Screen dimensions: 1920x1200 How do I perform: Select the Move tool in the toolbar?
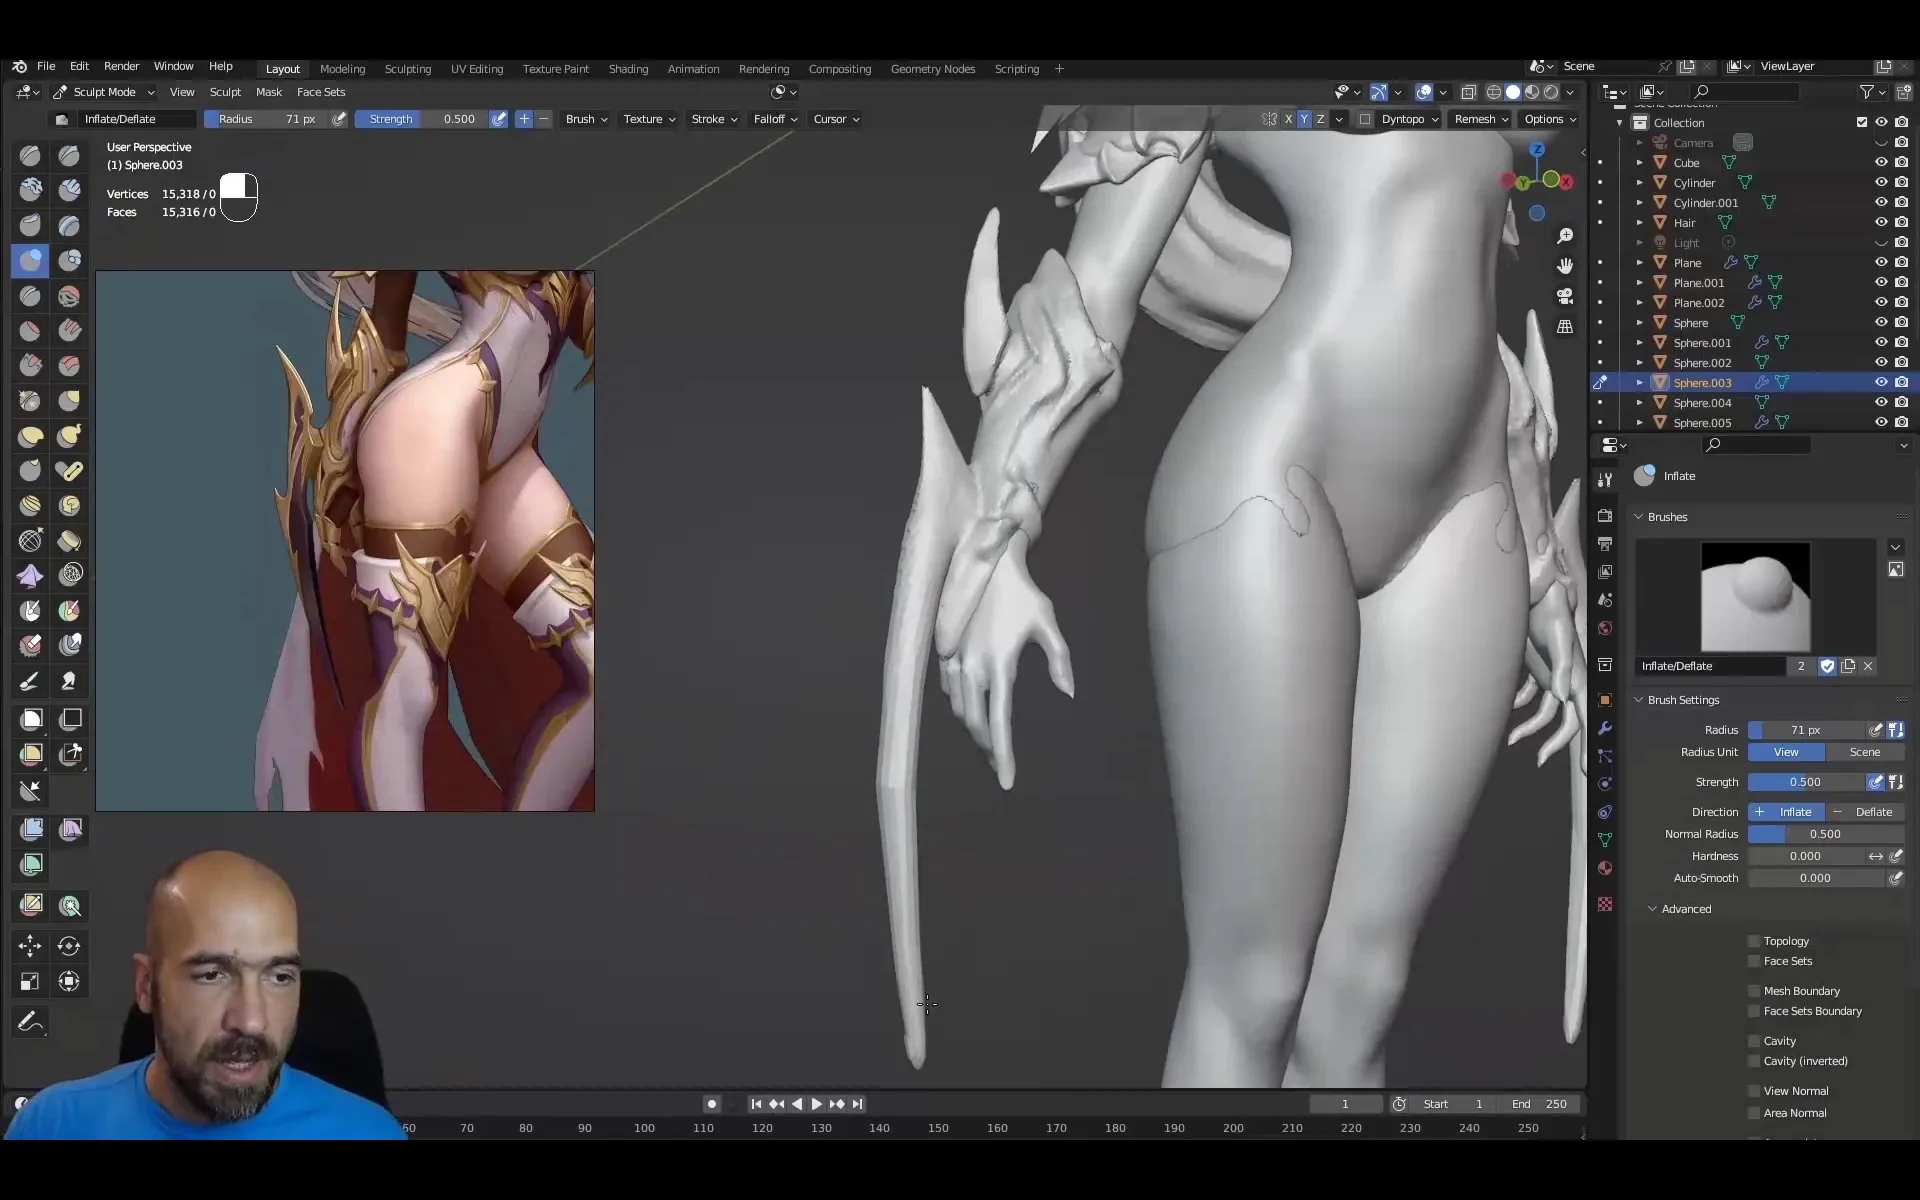(x=30, y=946)
